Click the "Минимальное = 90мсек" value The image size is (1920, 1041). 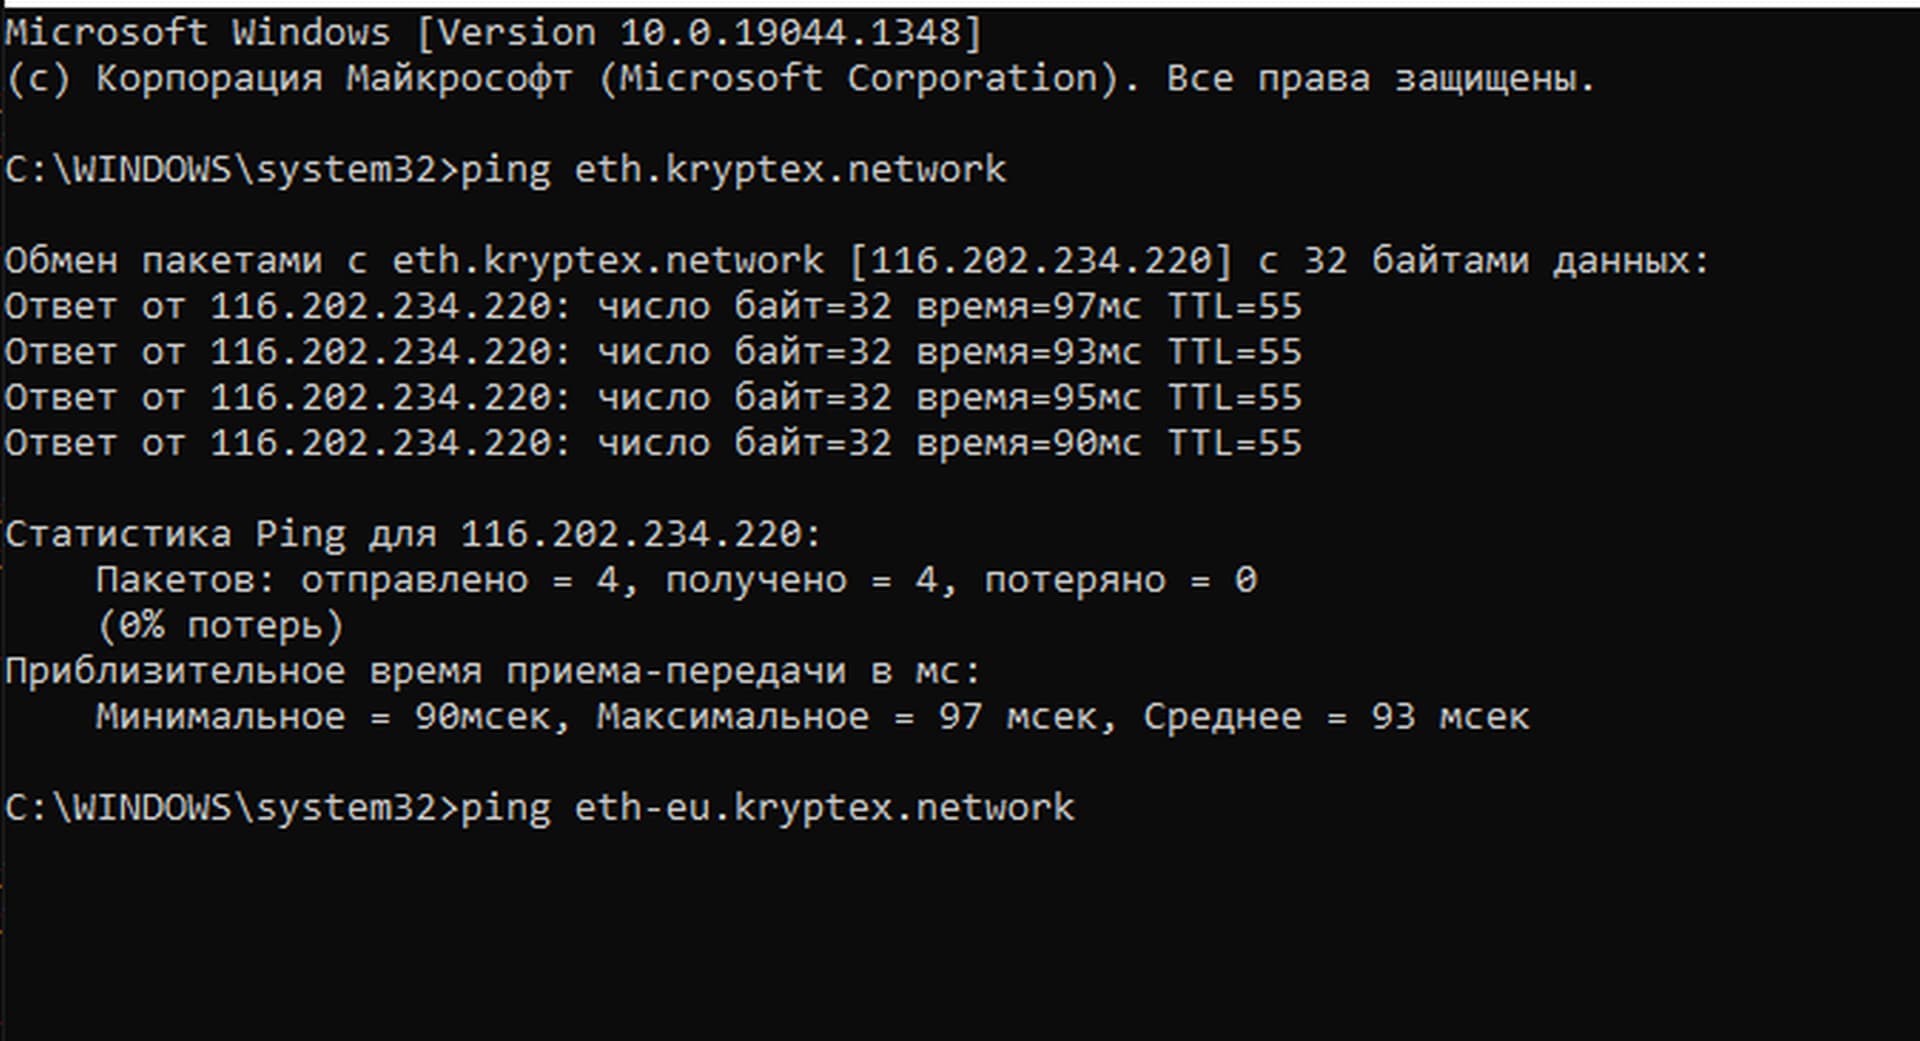(322, 718)
